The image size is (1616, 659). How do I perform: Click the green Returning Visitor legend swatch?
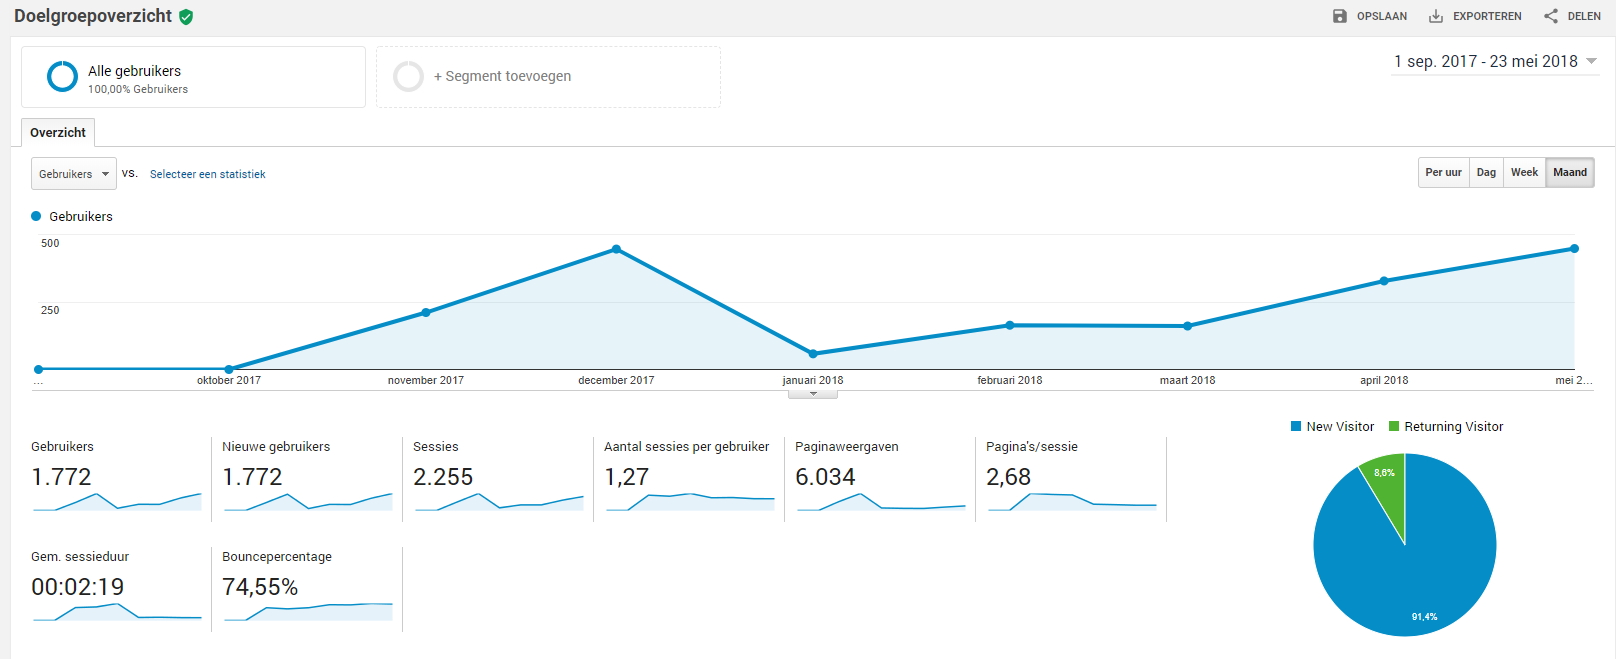tap(1394, 427)
